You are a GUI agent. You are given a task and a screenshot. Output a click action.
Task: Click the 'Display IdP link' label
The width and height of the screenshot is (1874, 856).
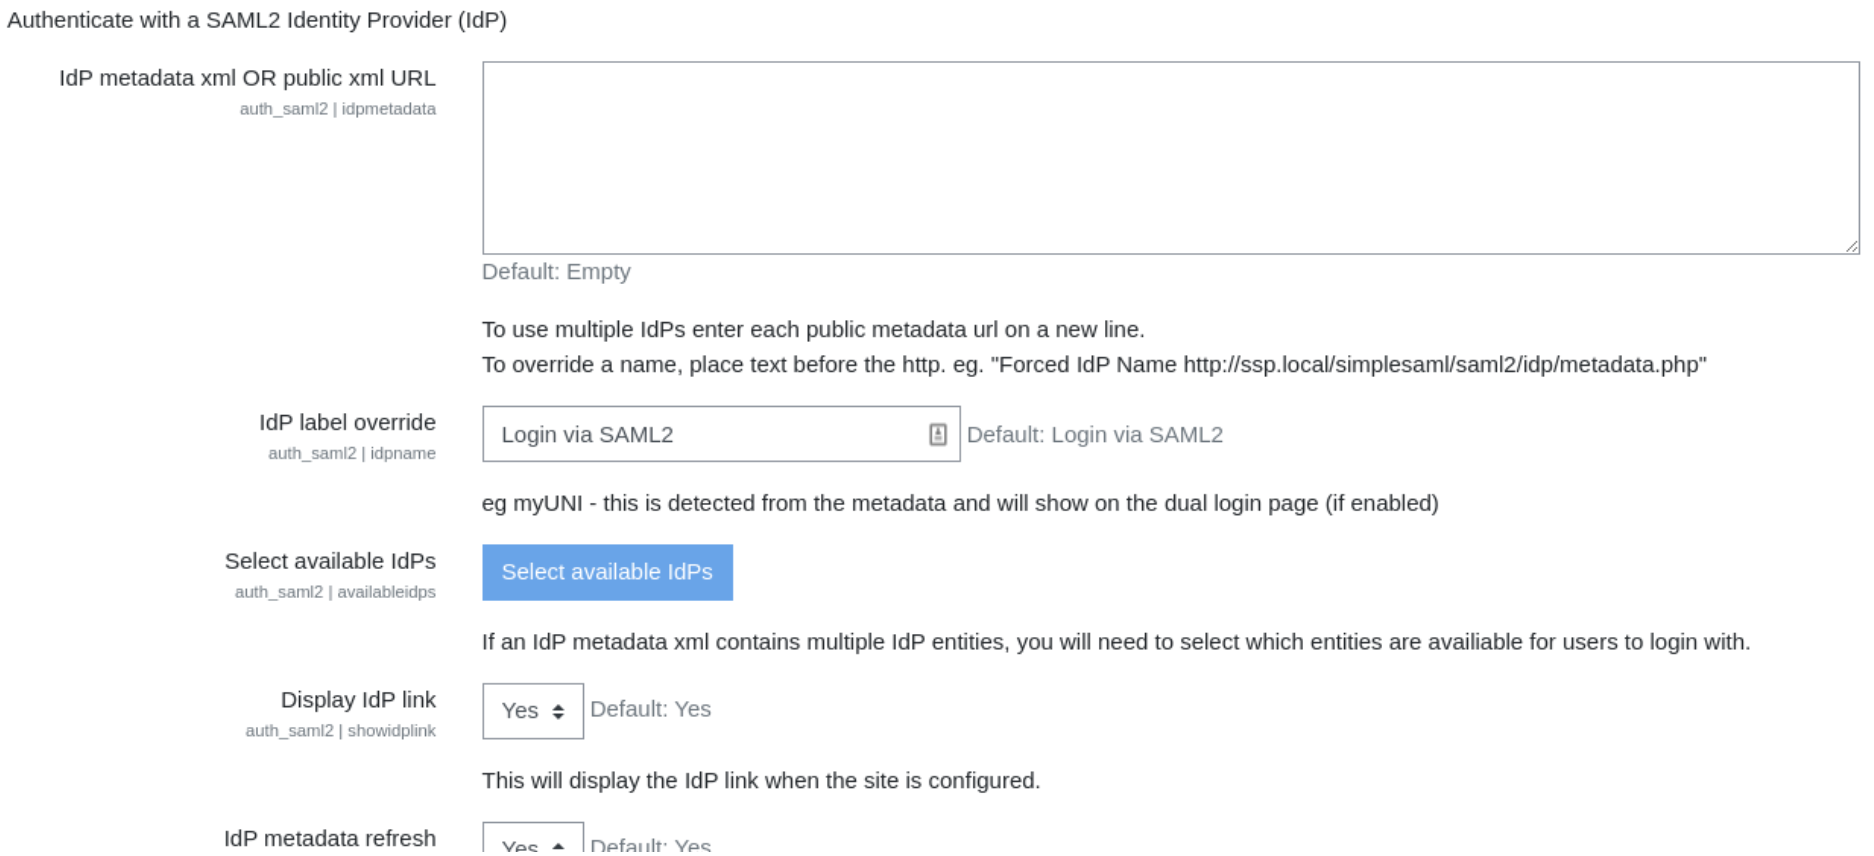click(358, 700)
